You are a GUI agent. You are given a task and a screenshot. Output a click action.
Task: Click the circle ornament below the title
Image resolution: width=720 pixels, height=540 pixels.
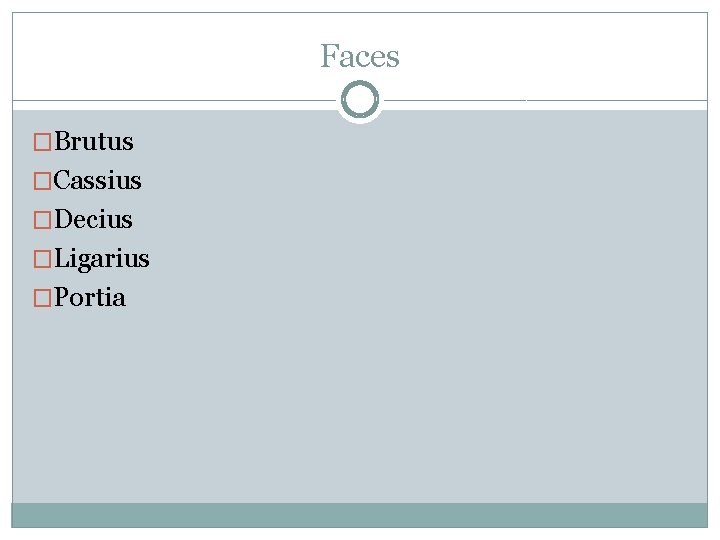tap(360, 88)
